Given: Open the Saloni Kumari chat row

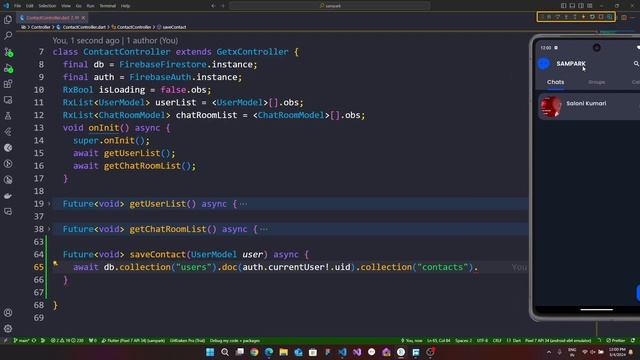Looking at the screenshot, I should click(x=589, y=106).
